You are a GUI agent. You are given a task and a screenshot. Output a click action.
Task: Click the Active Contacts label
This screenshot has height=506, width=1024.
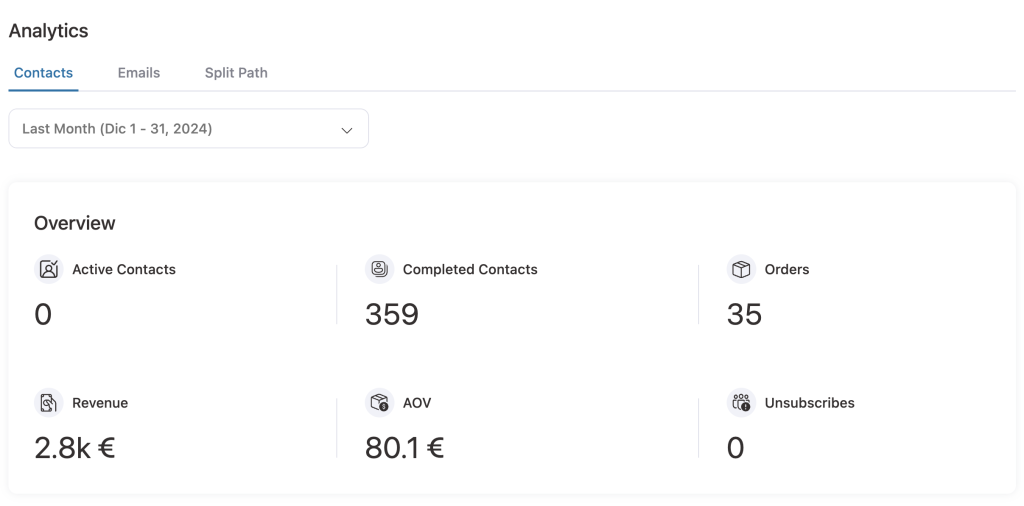point(124,269)
